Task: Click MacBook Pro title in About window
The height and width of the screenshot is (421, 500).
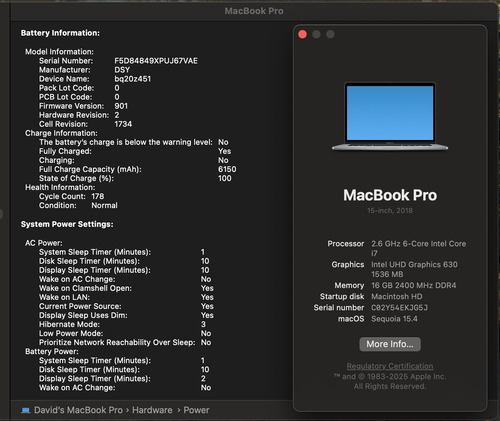Action: [390, 195]
